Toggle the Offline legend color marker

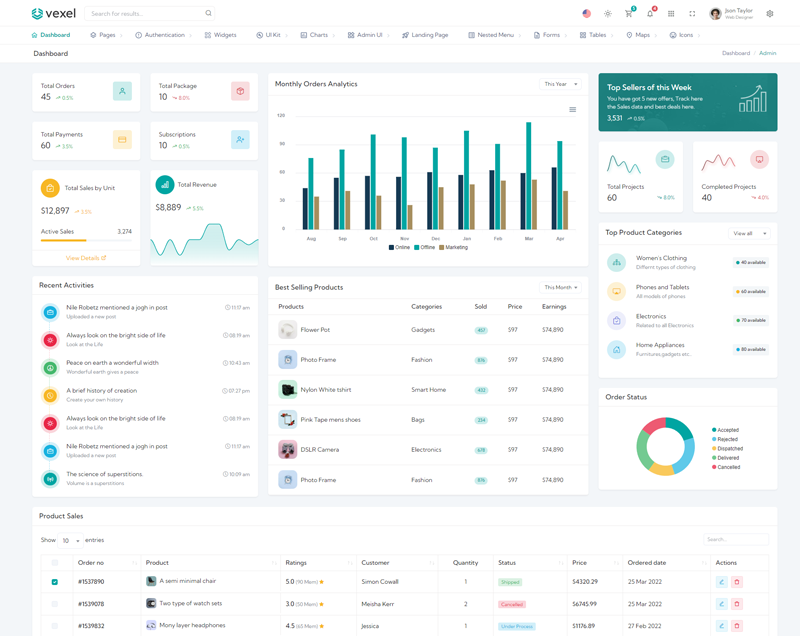[418, 247]
